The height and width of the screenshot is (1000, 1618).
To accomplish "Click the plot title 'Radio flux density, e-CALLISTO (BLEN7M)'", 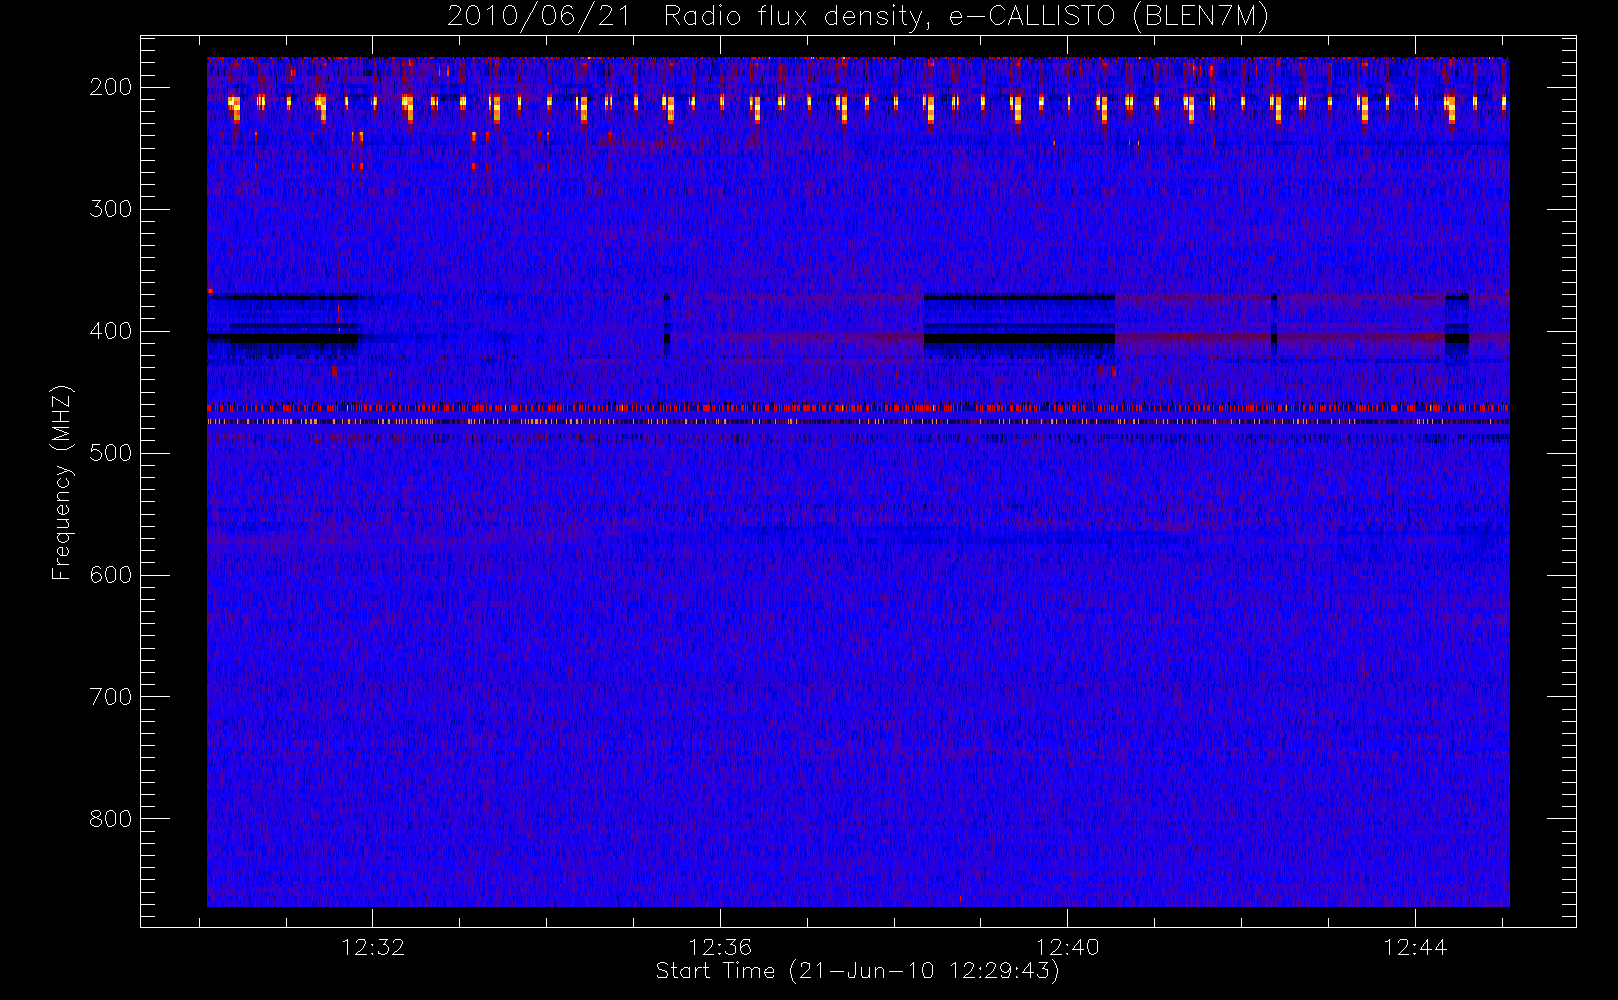I will tap(967, 17).
